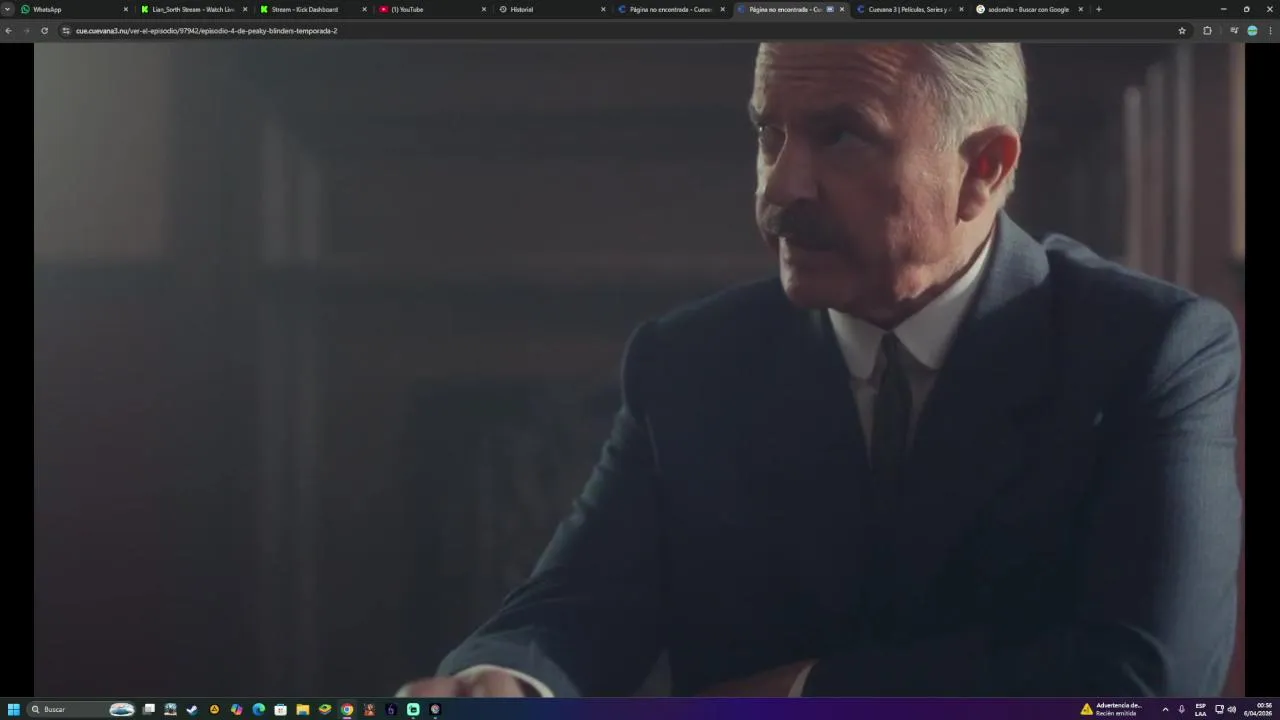Image resolution: width=1280 pixels, height=720 pixels.
Task: Click the microphone icon in system tray
Action: click(x=1181, y=709)
